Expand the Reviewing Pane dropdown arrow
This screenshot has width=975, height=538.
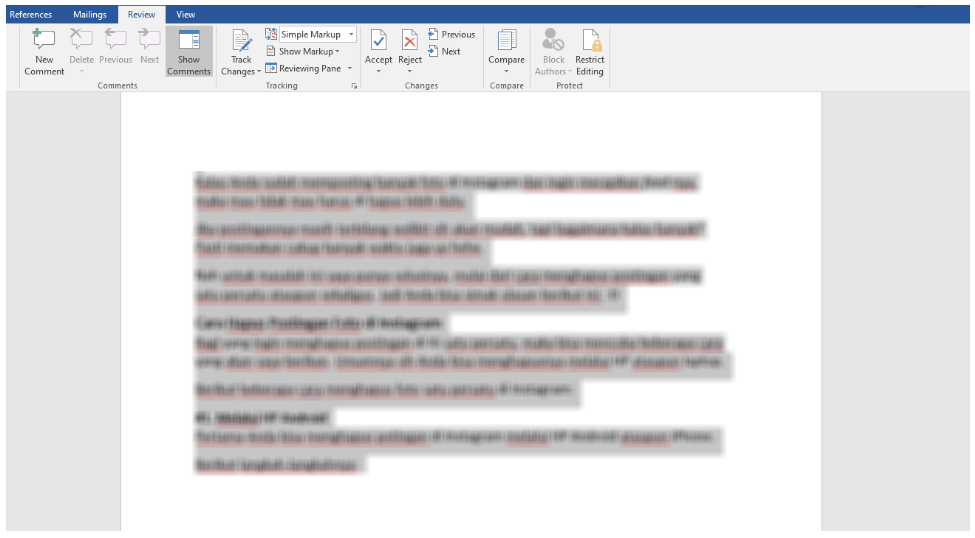point(350,68)
